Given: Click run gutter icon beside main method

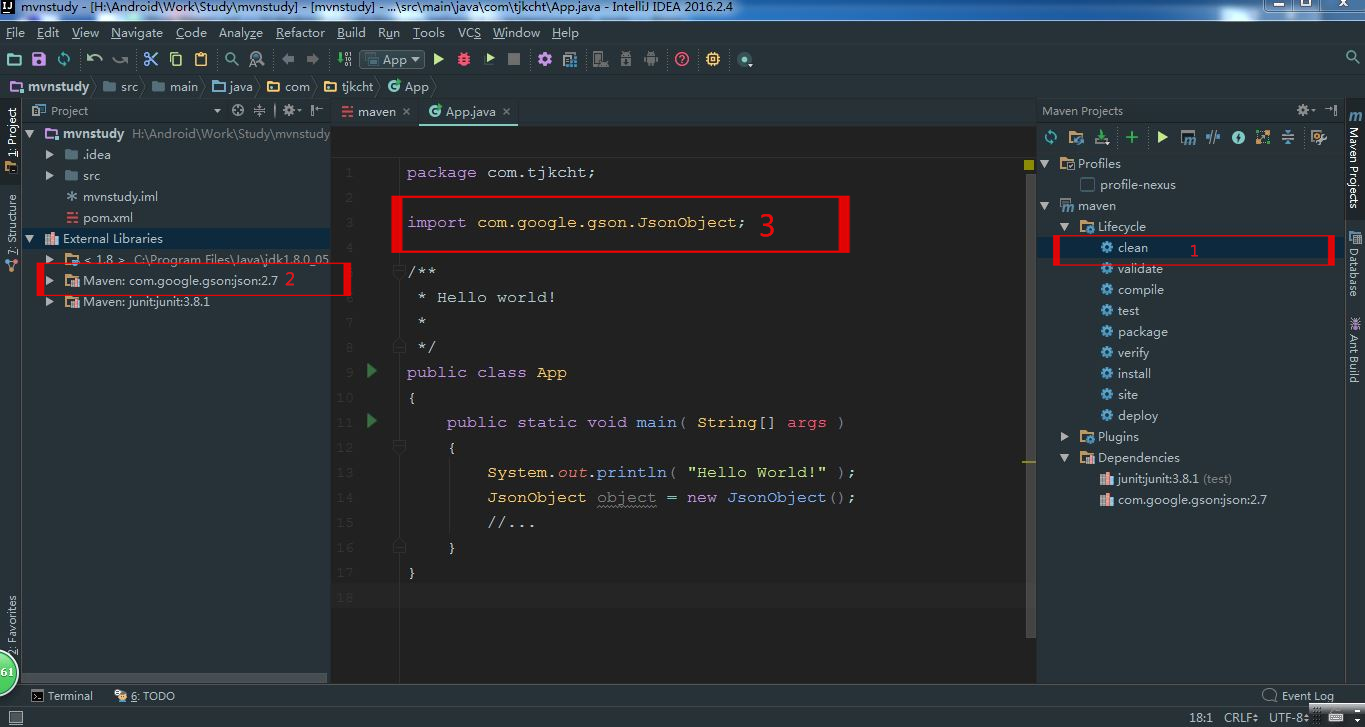Looking at the screenshot, I should [x=372, y=421].
